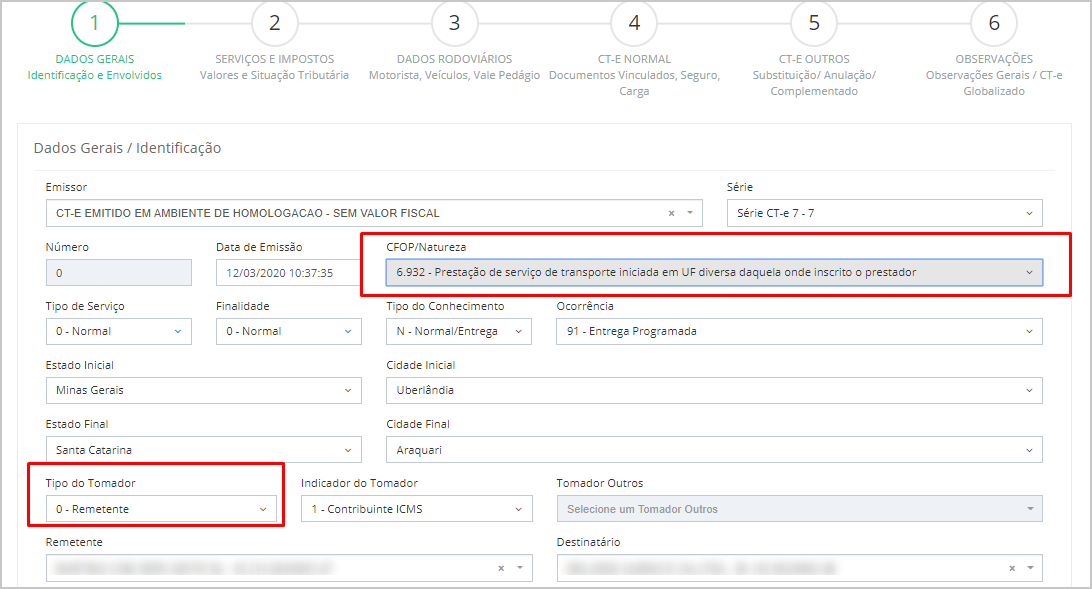The height and width of the screenshot is (589, 1092).
Task: Open step 5 CT-e Outros
Action: pyautogui.click(x=814, y=23)
